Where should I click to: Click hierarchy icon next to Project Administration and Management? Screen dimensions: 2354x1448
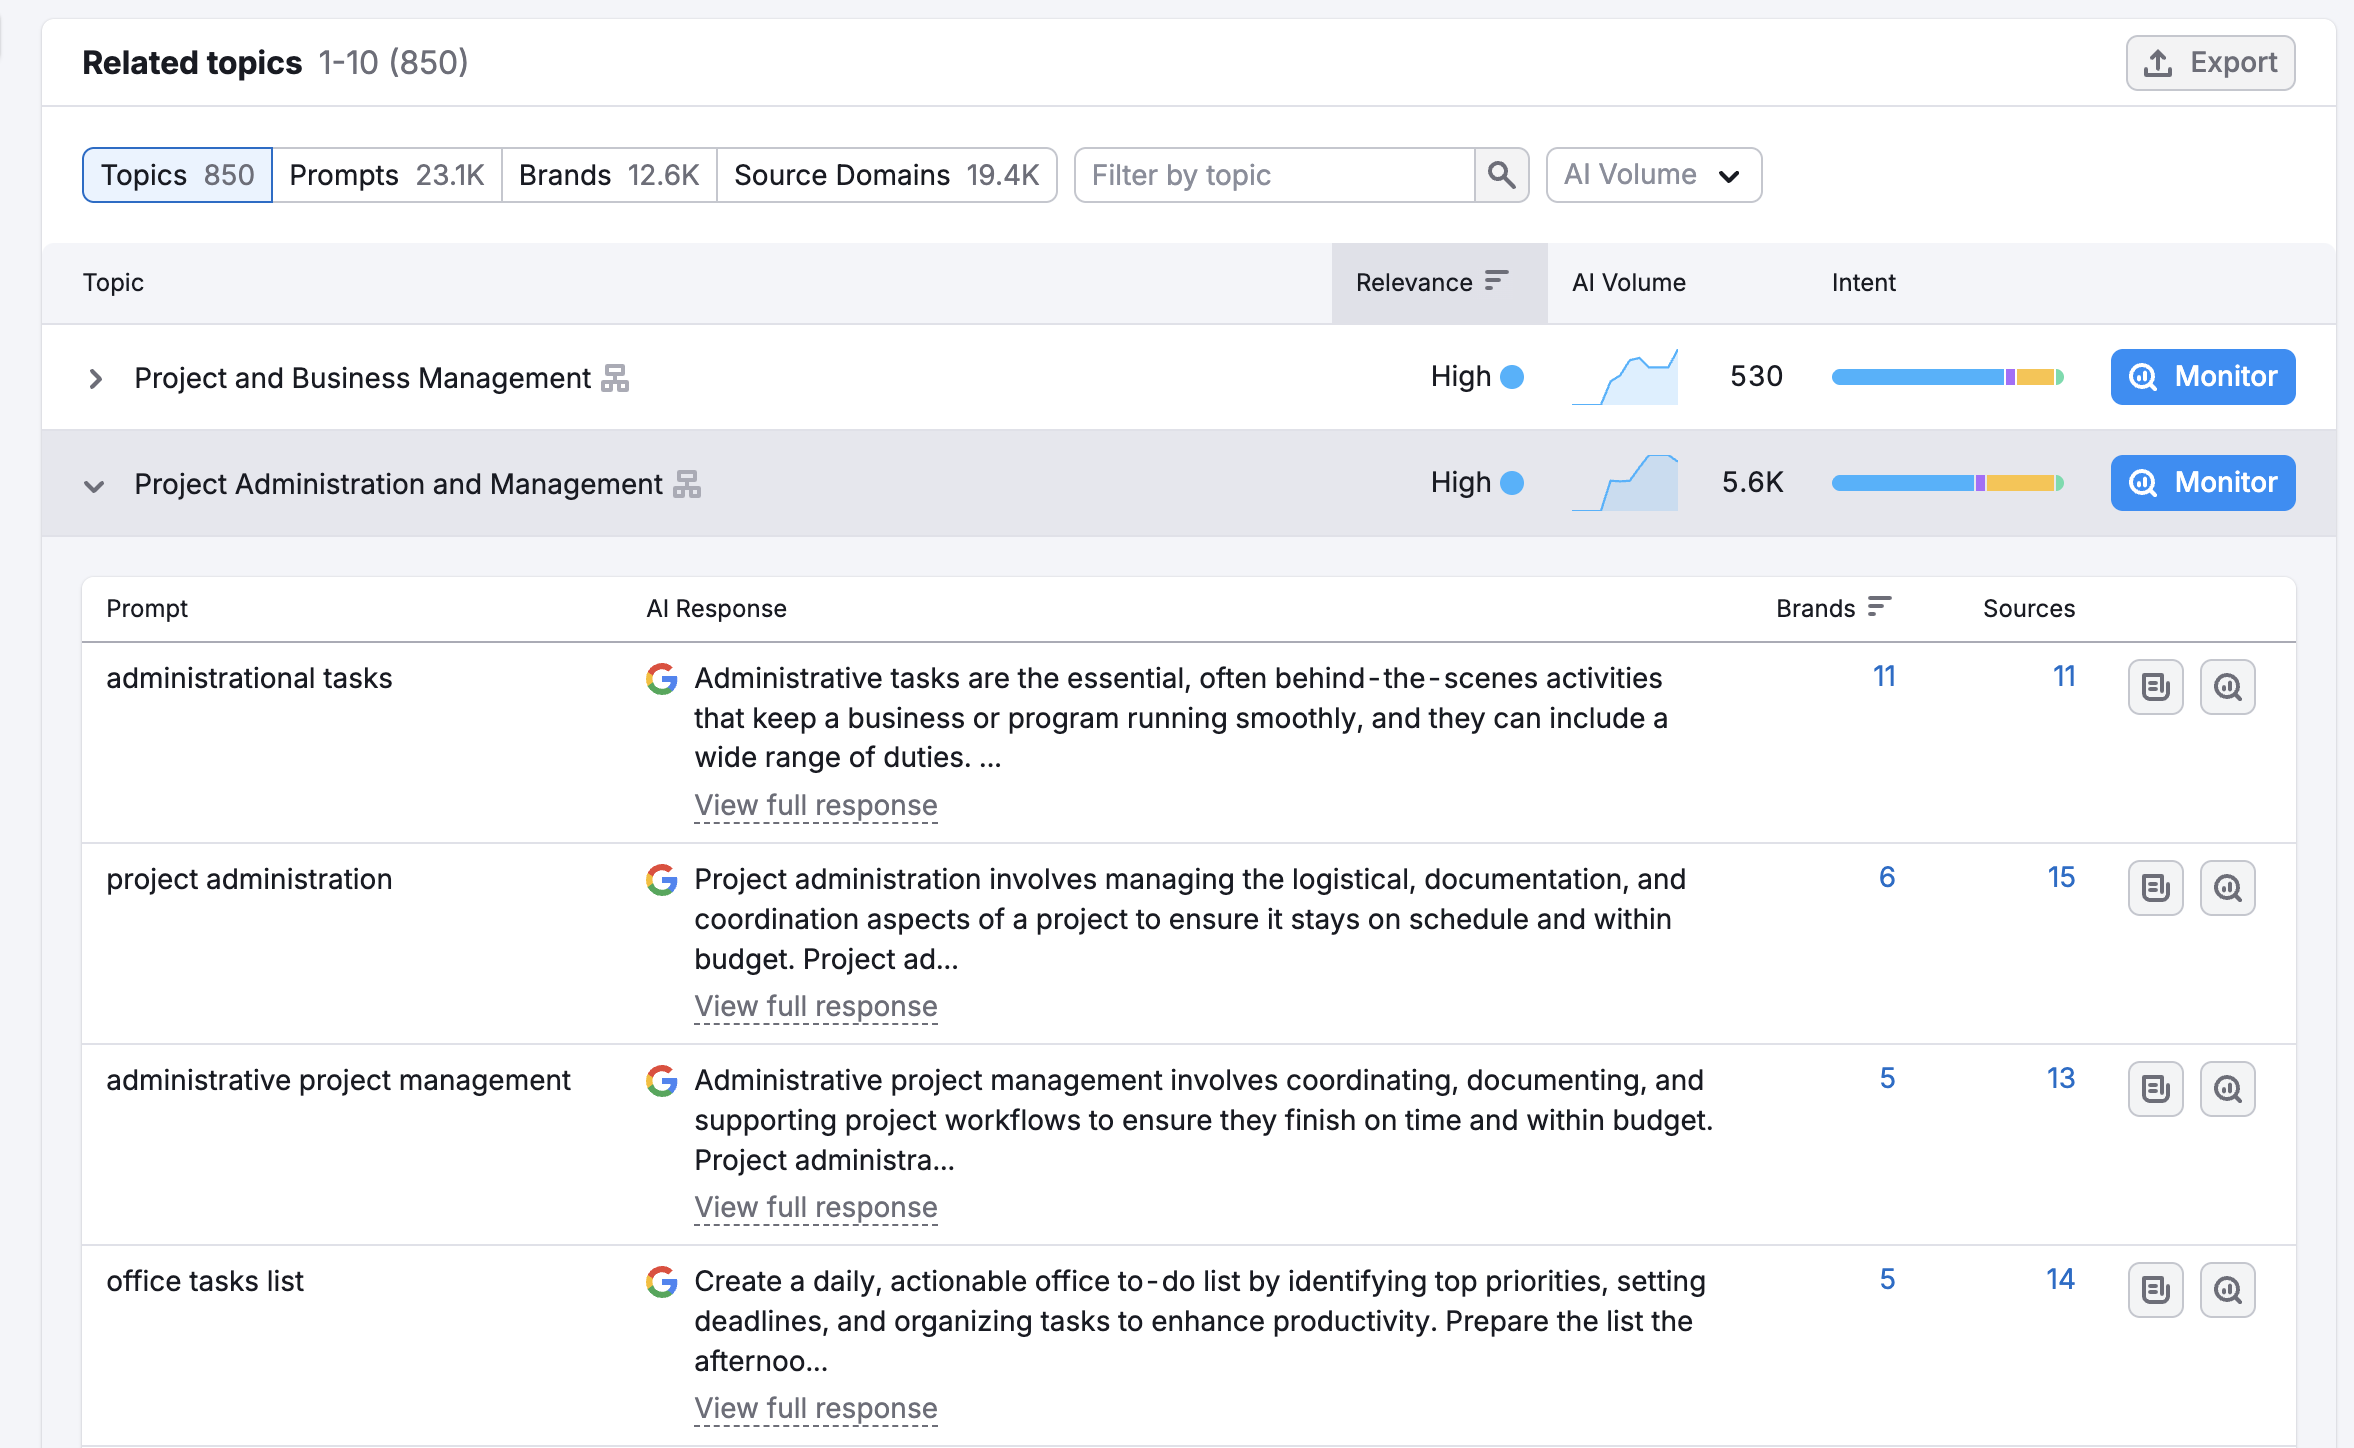click(x=687, y=484)
